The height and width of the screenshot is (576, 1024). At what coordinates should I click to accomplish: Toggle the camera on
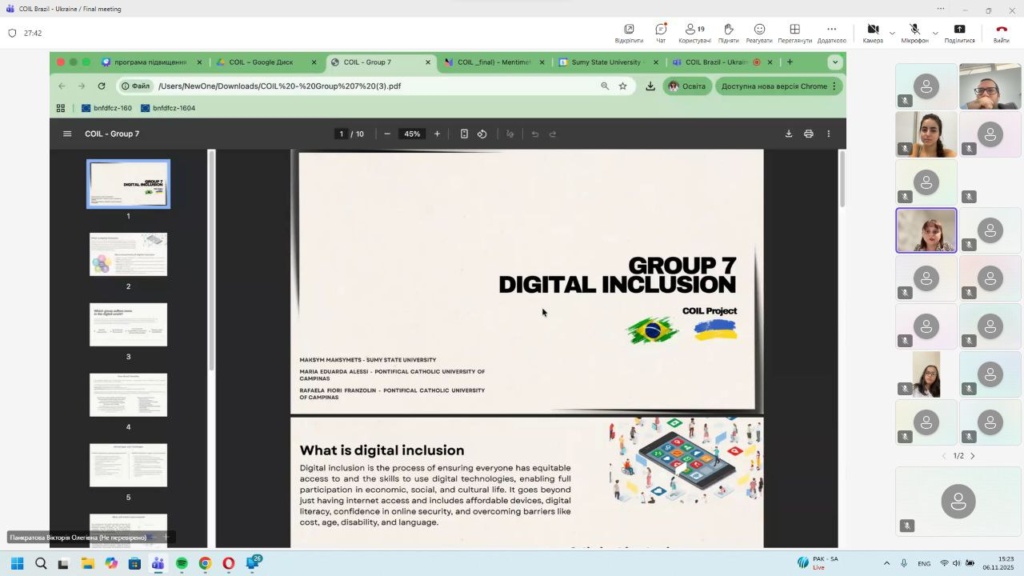pyautogui.click(x=872, y=31)
